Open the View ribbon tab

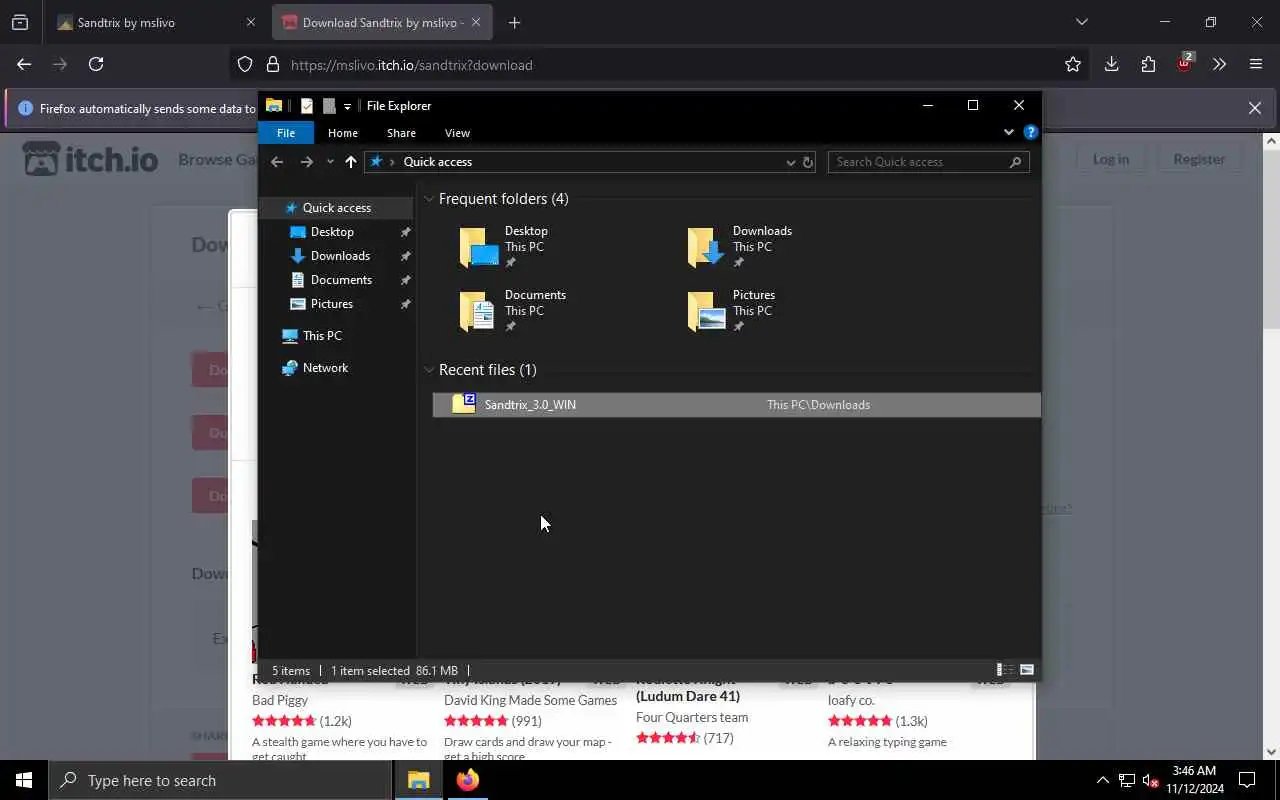click(457, 133)
